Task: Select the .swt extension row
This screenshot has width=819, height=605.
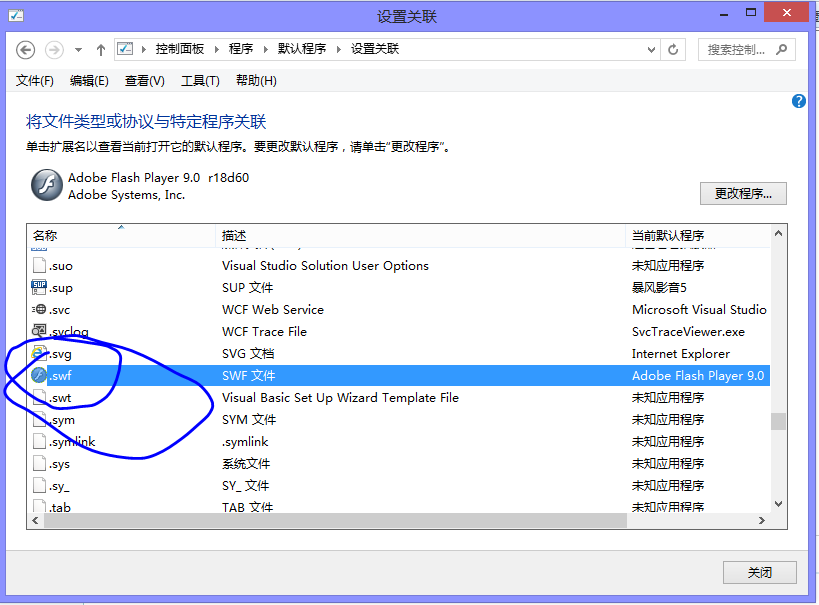Action: pos(399,398)
